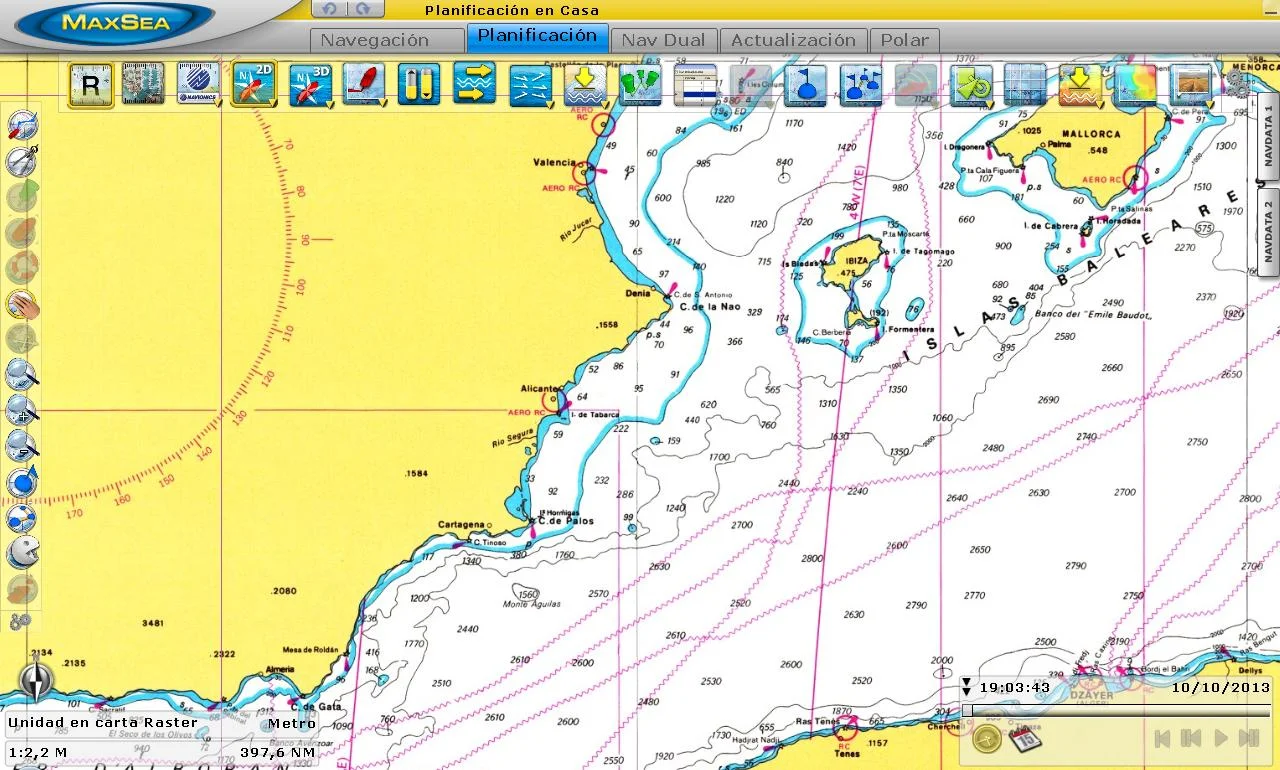Show the colorful weather map icon

(1135, 84)
